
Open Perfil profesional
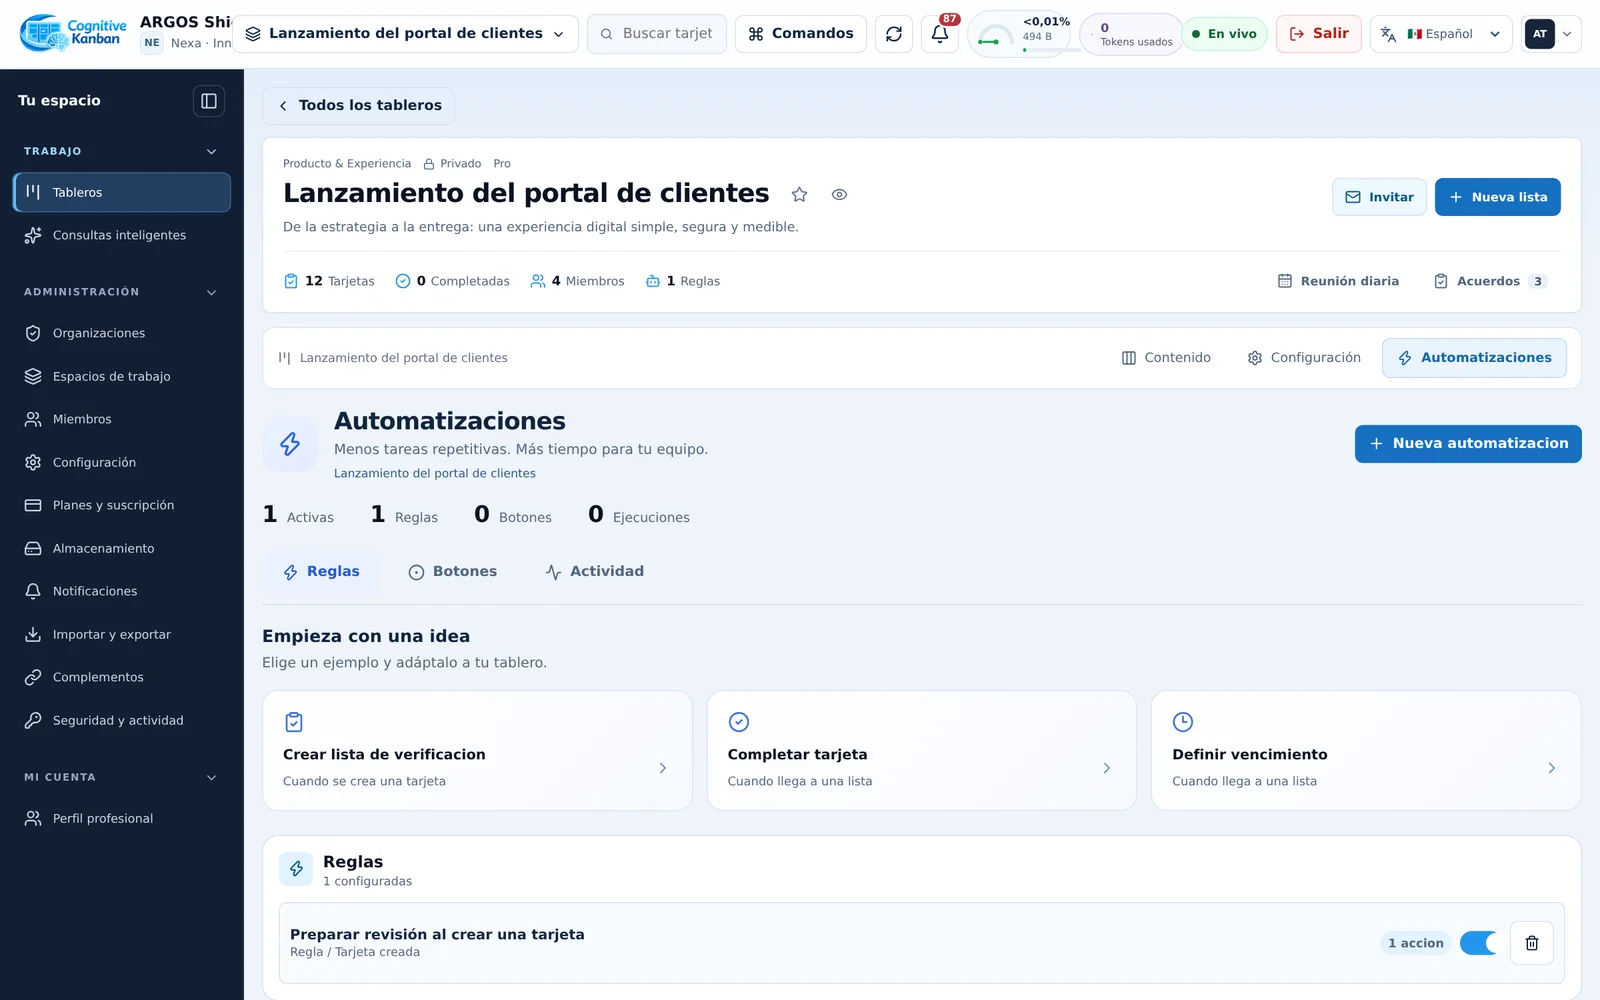click(x=121, y=818)
